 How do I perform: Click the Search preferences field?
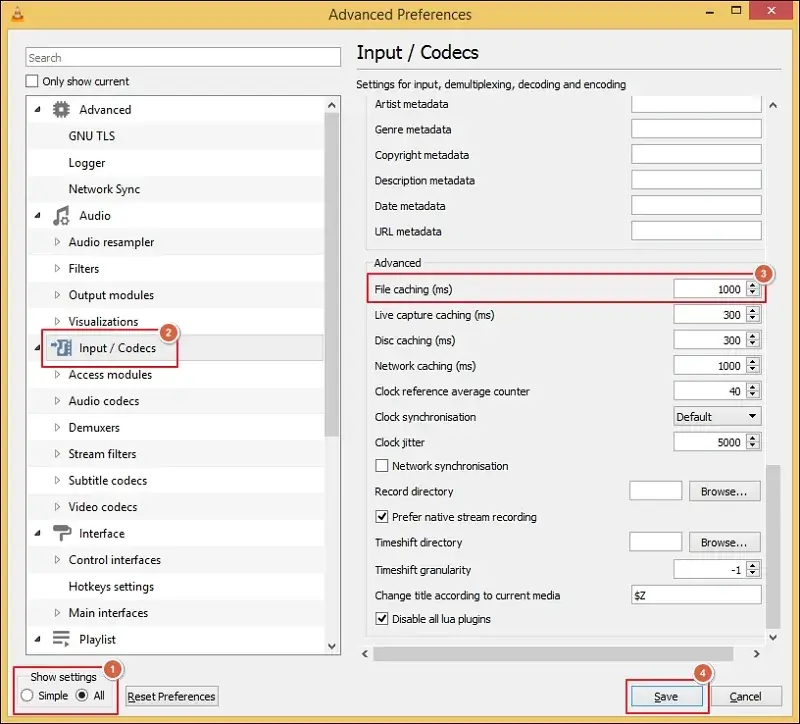tap(183, 57)
